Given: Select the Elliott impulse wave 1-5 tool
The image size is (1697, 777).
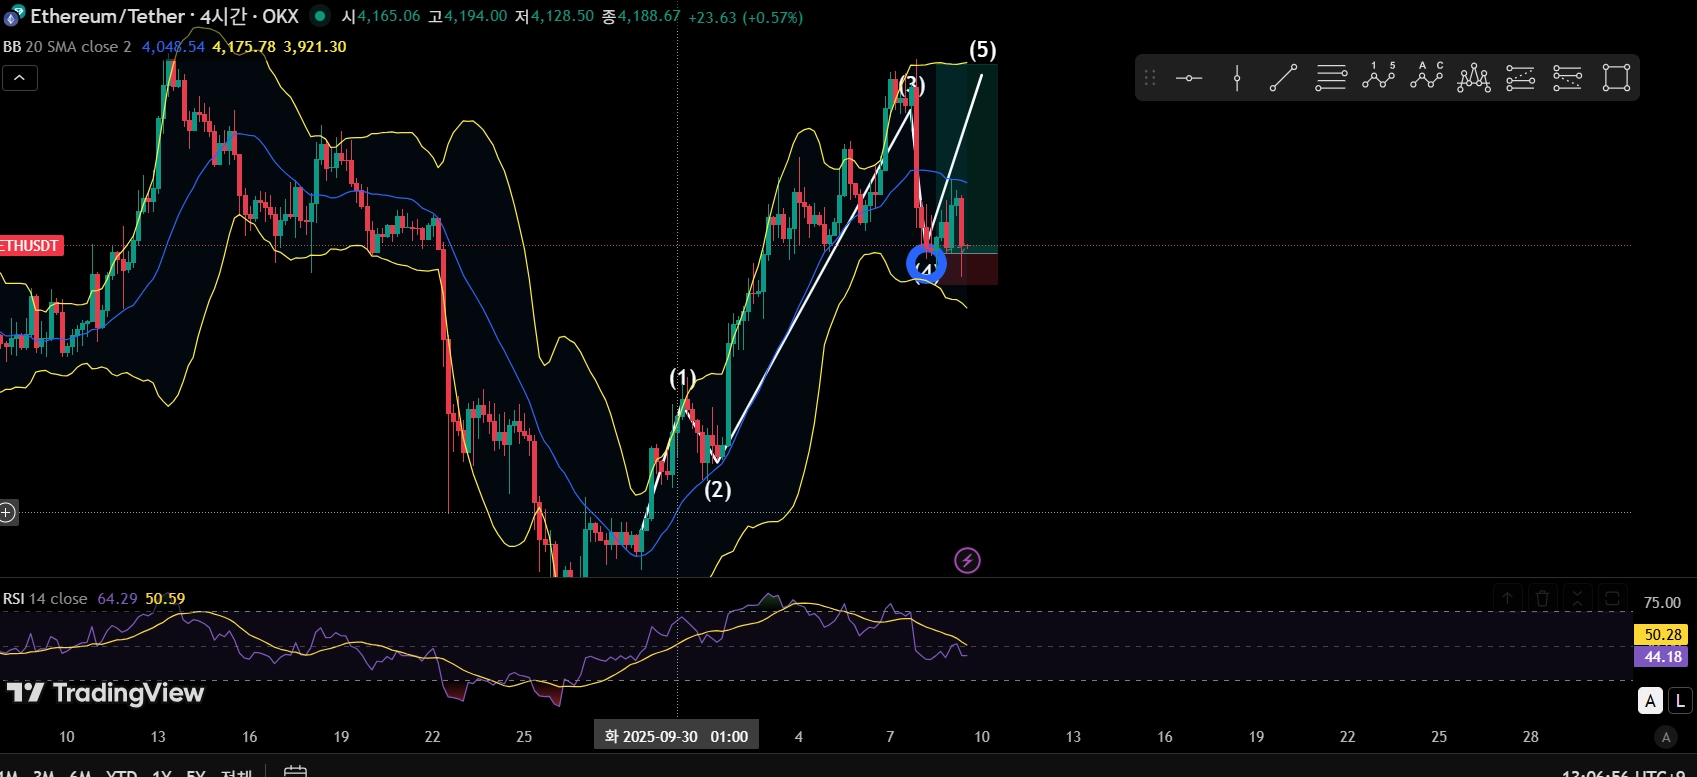Looking at the screenshot, I should pos(1378,78).
